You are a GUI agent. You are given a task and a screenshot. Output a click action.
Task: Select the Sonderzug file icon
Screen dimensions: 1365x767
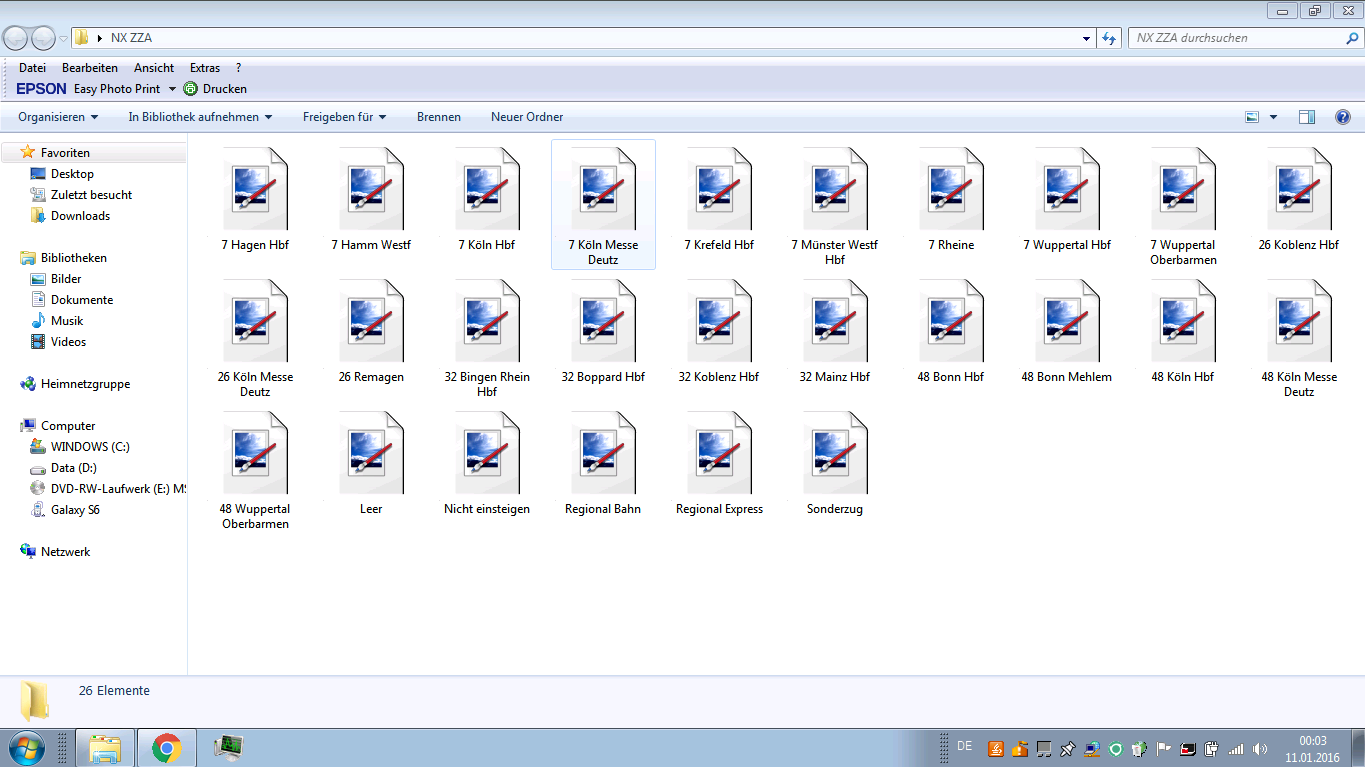coord(835,453)
